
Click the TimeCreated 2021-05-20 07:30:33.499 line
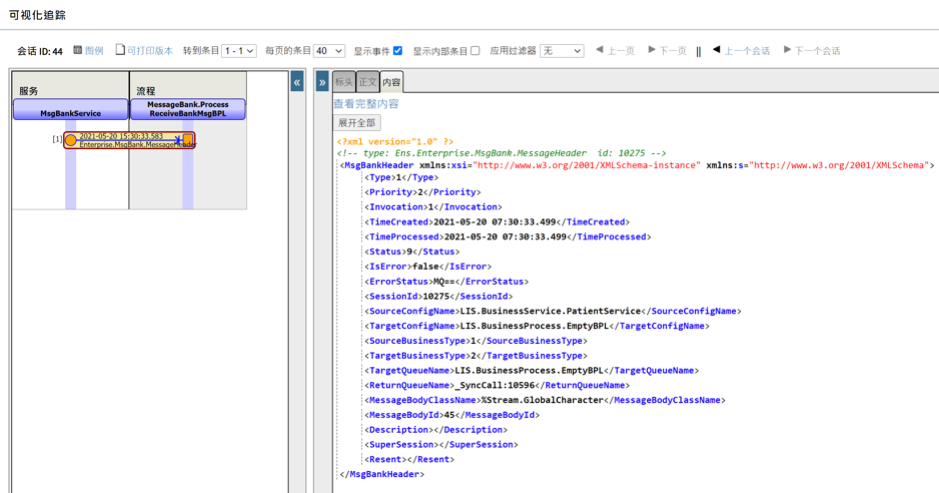click(497, 222)
